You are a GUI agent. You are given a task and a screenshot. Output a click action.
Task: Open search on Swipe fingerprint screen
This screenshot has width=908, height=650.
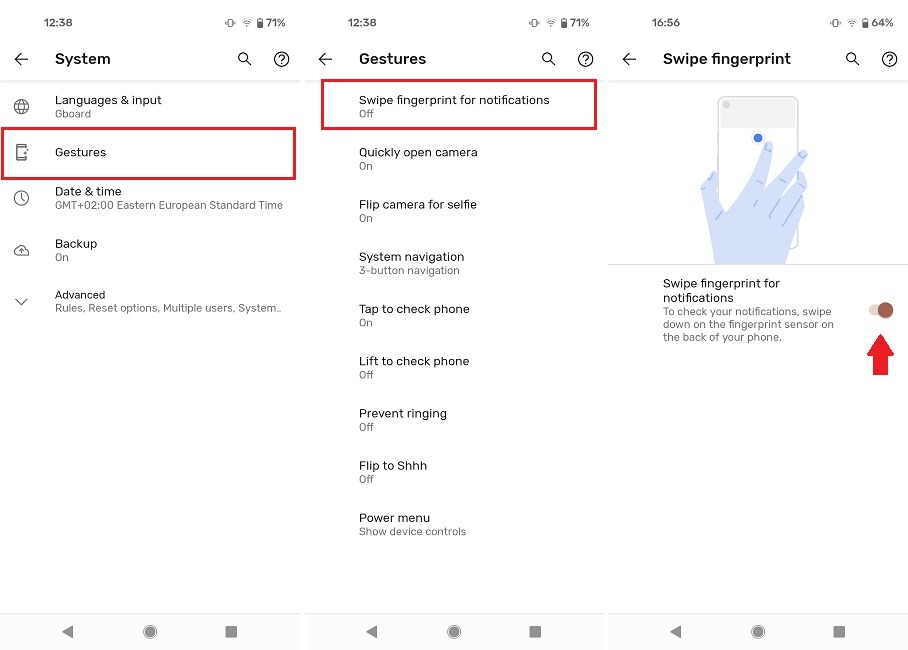pos(852,59)
